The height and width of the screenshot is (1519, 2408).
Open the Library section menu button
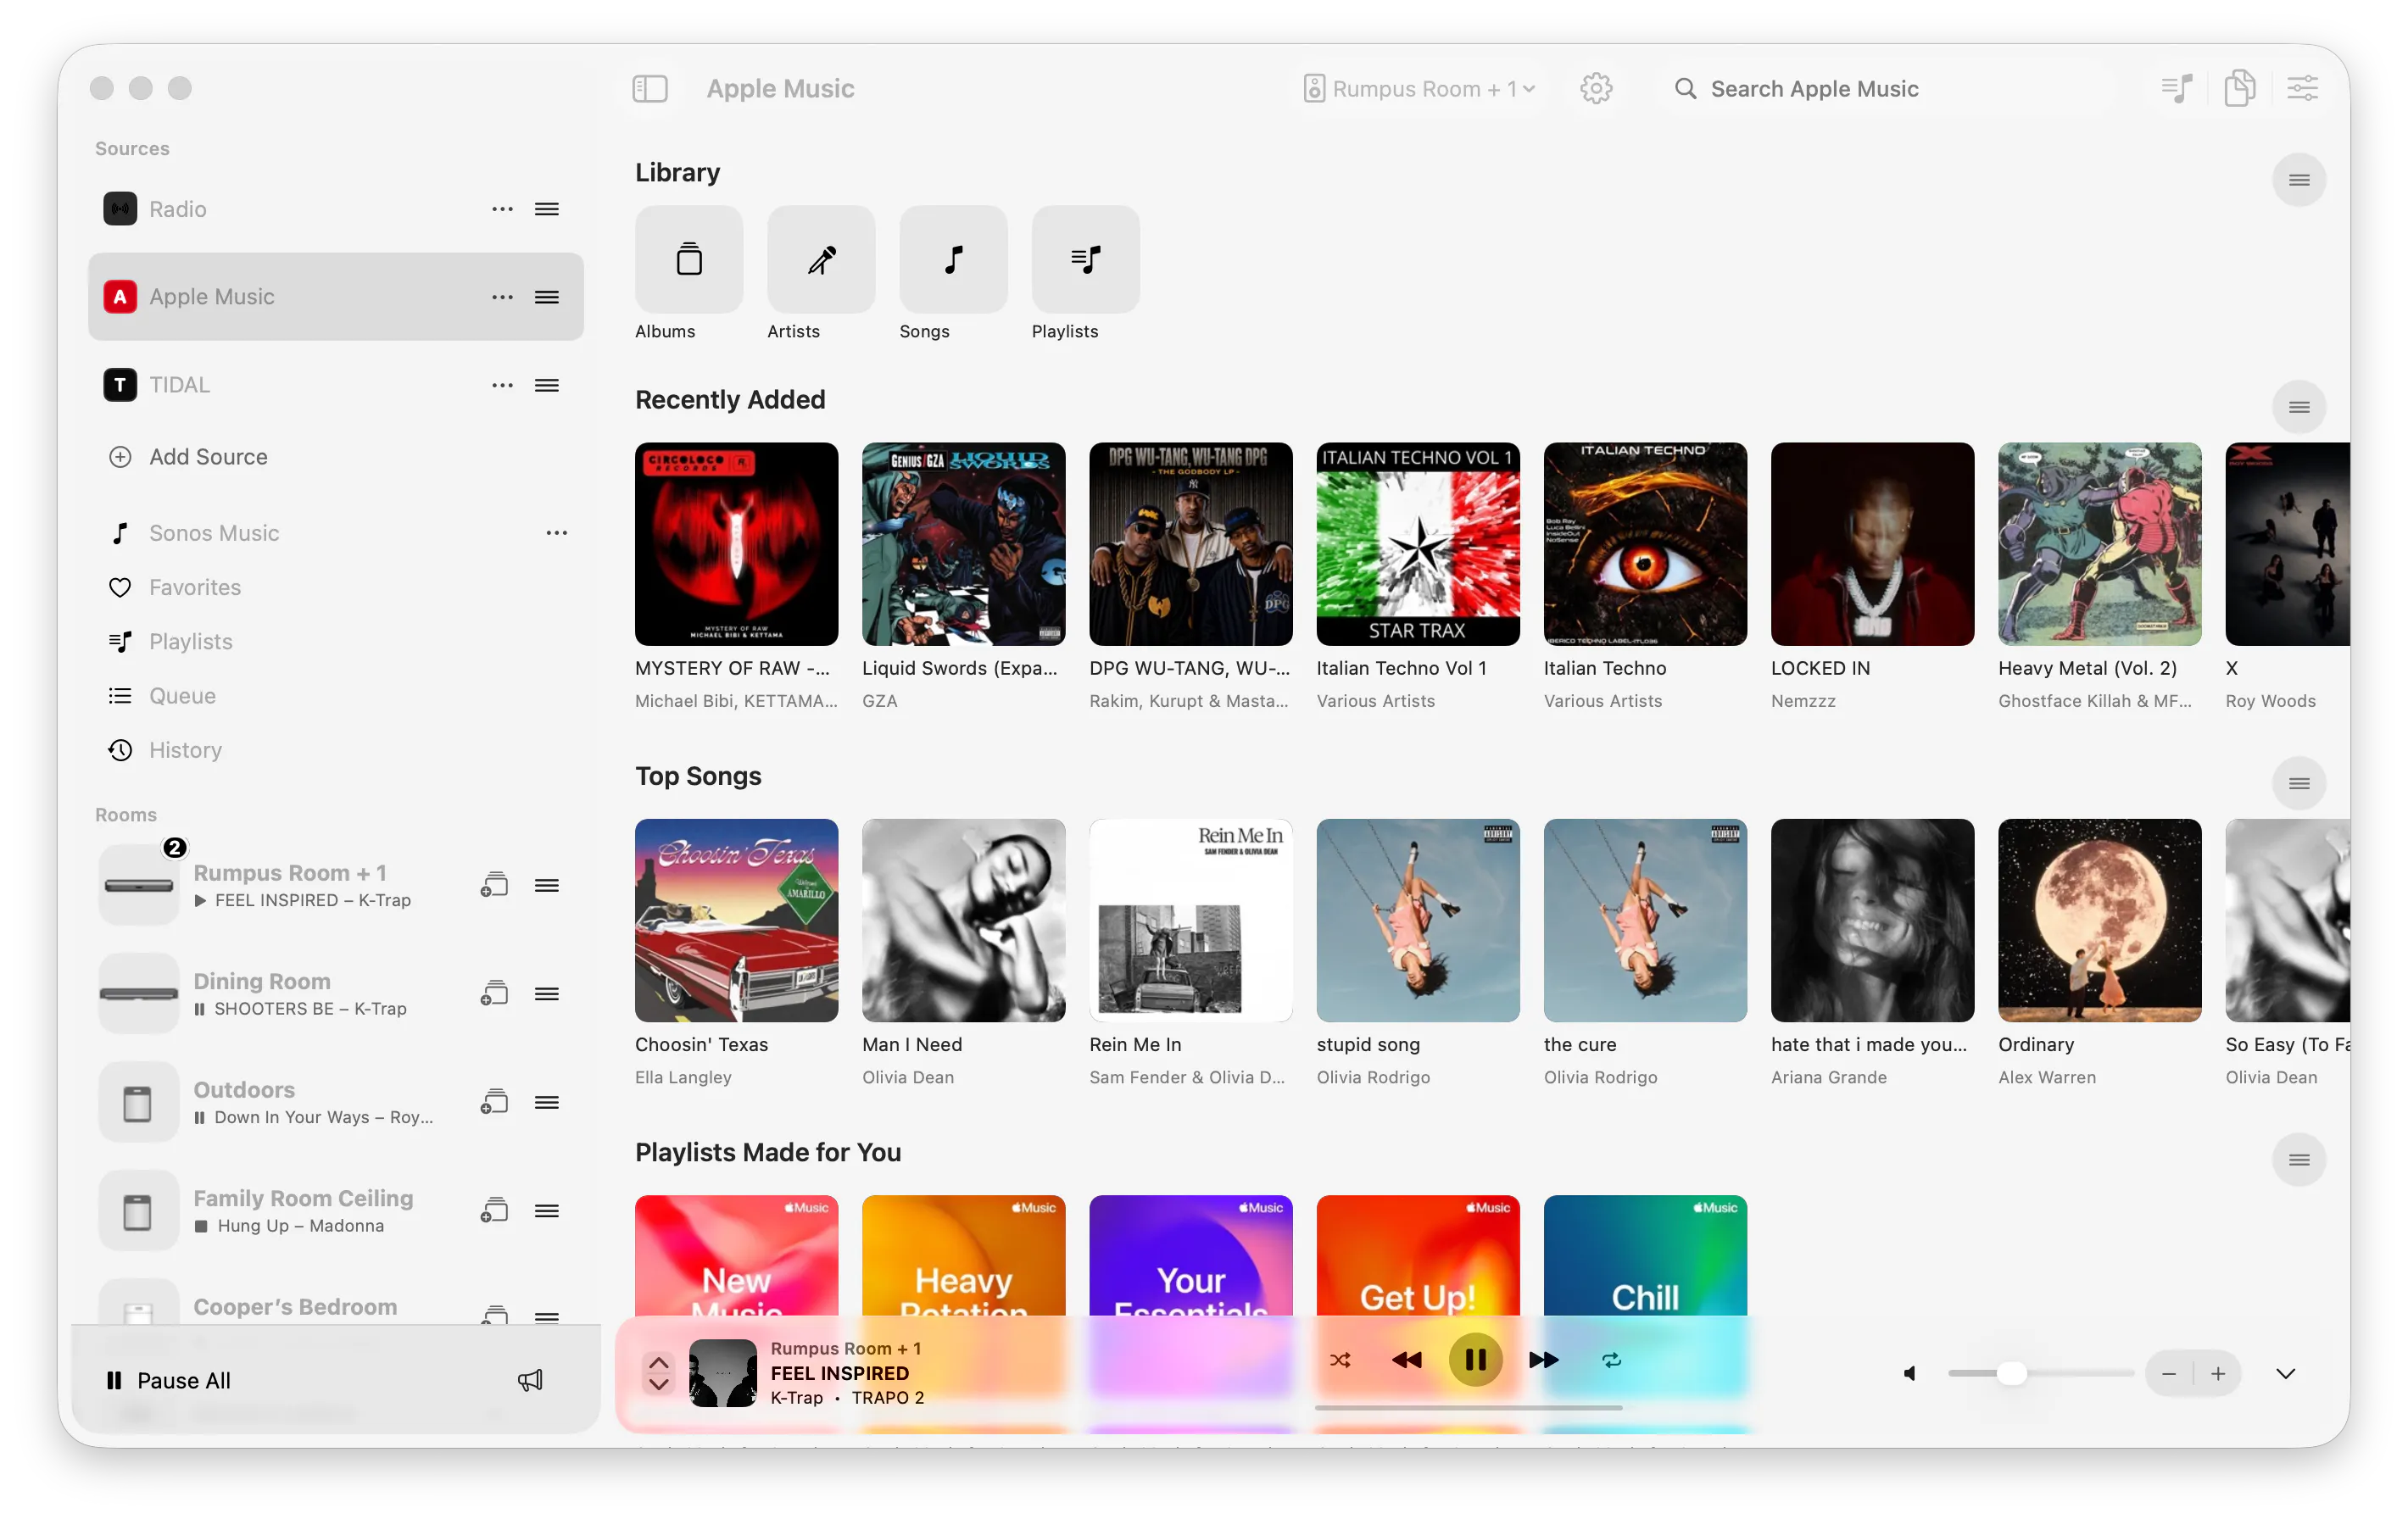click(x=2298, y=180)
